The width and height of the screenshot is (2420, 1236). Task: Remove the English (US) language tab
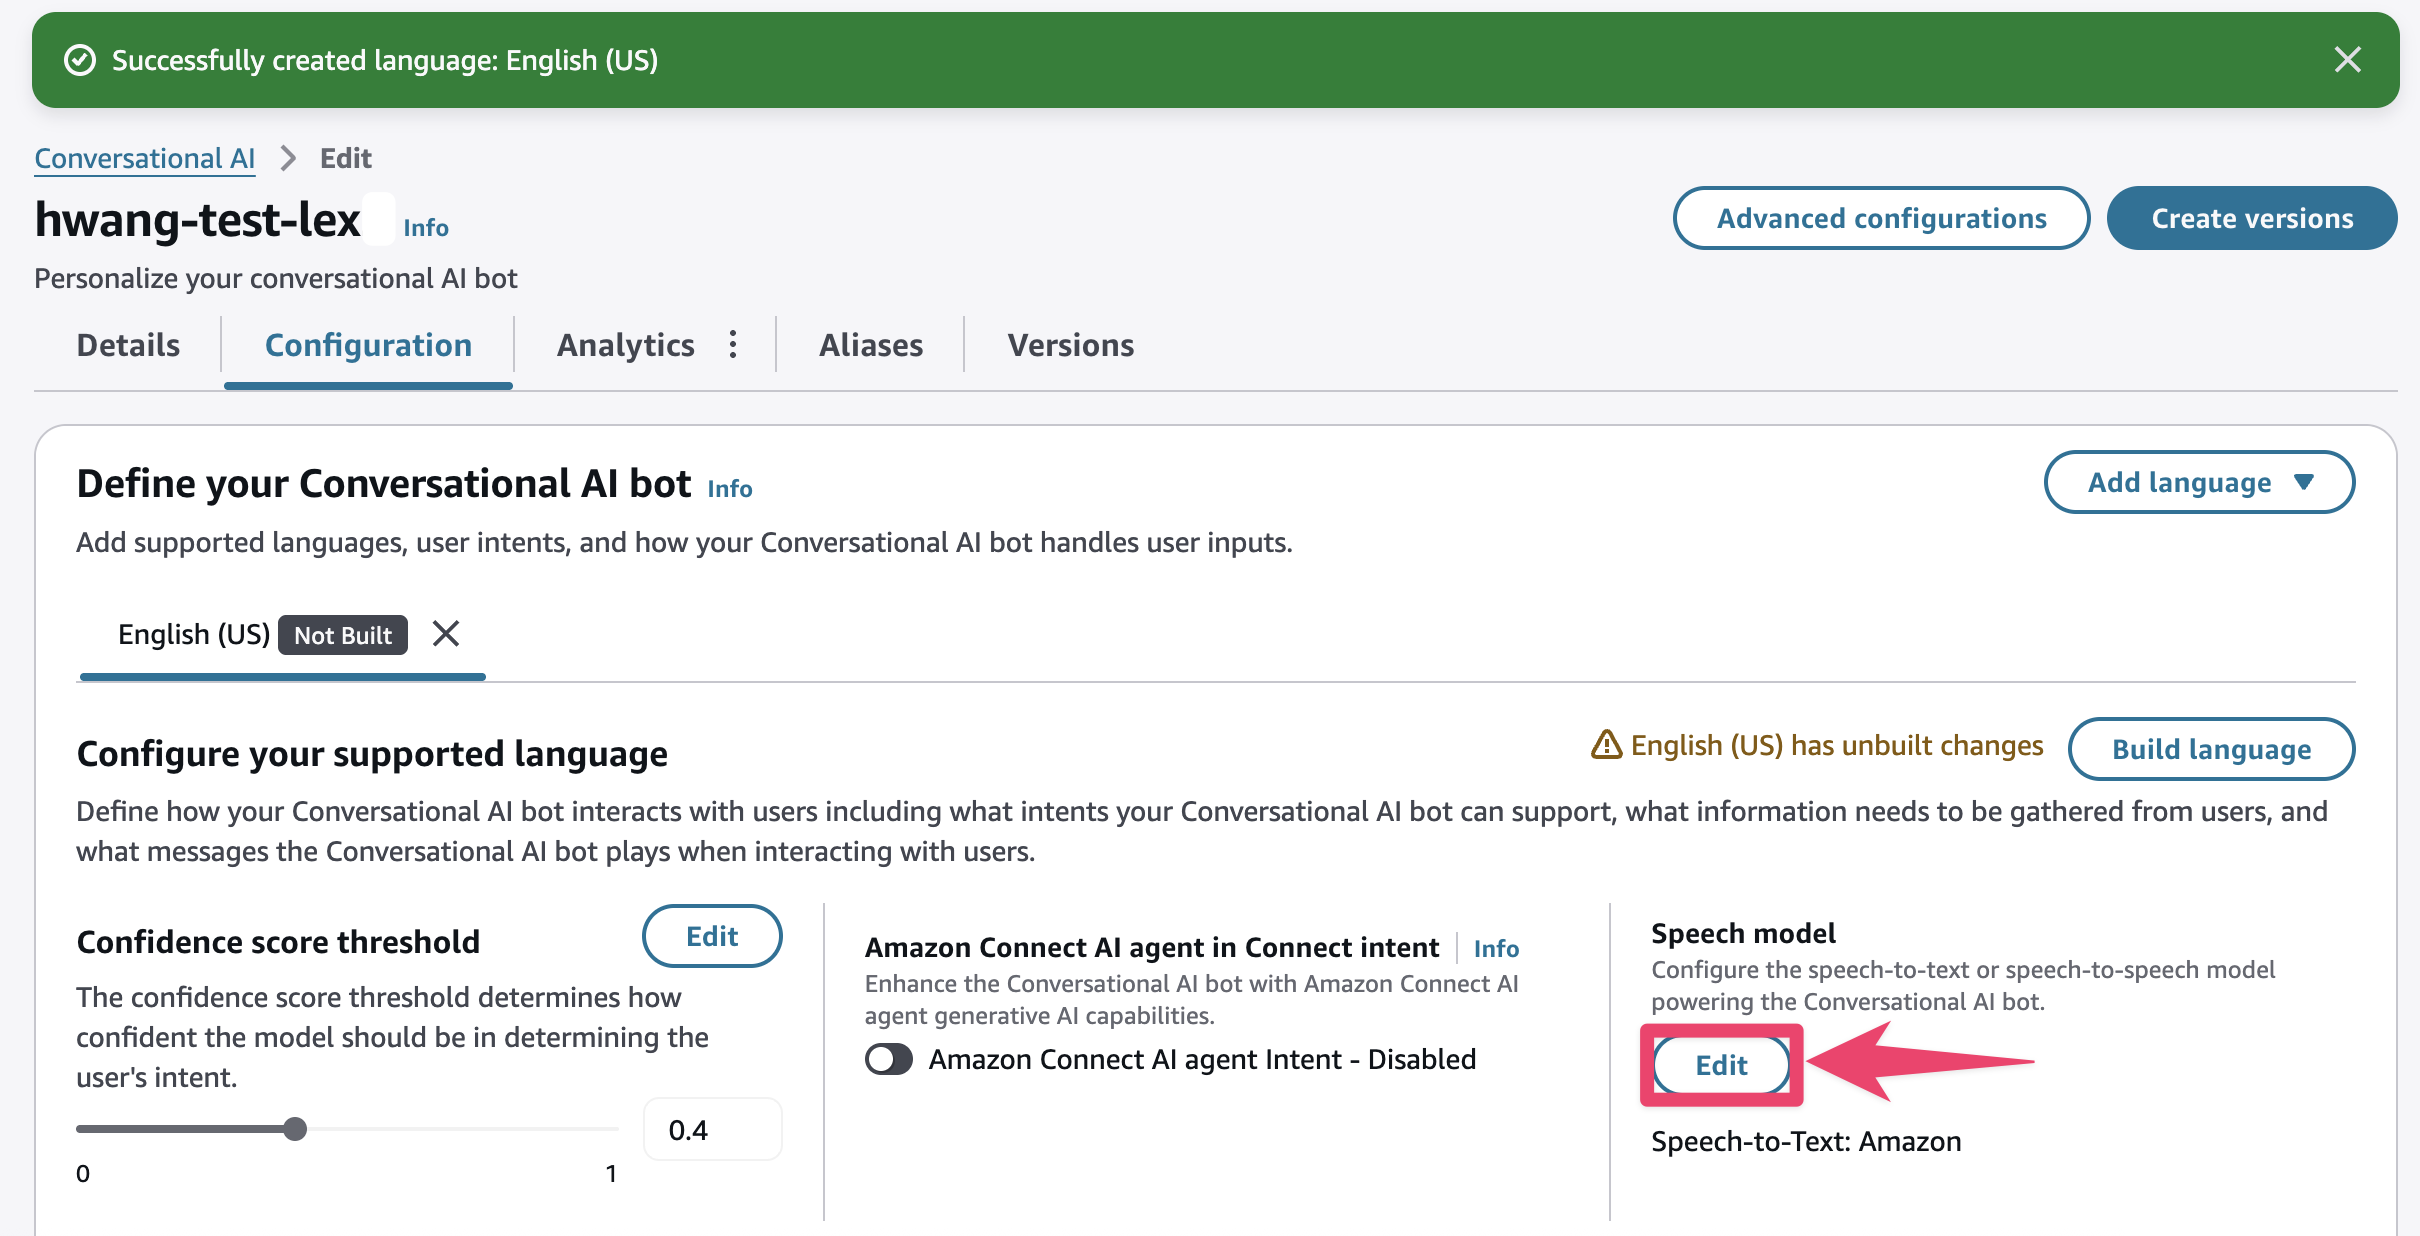point(446,634)
